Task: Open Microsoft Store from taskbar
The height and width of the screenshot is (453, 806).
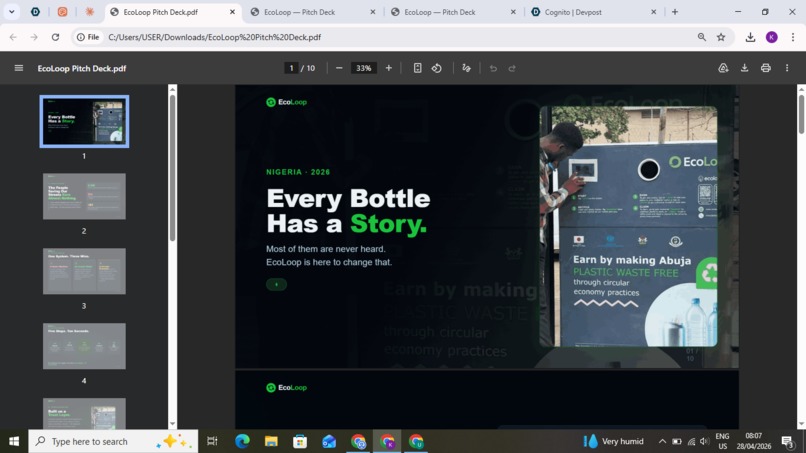Action: pos(300,441)
